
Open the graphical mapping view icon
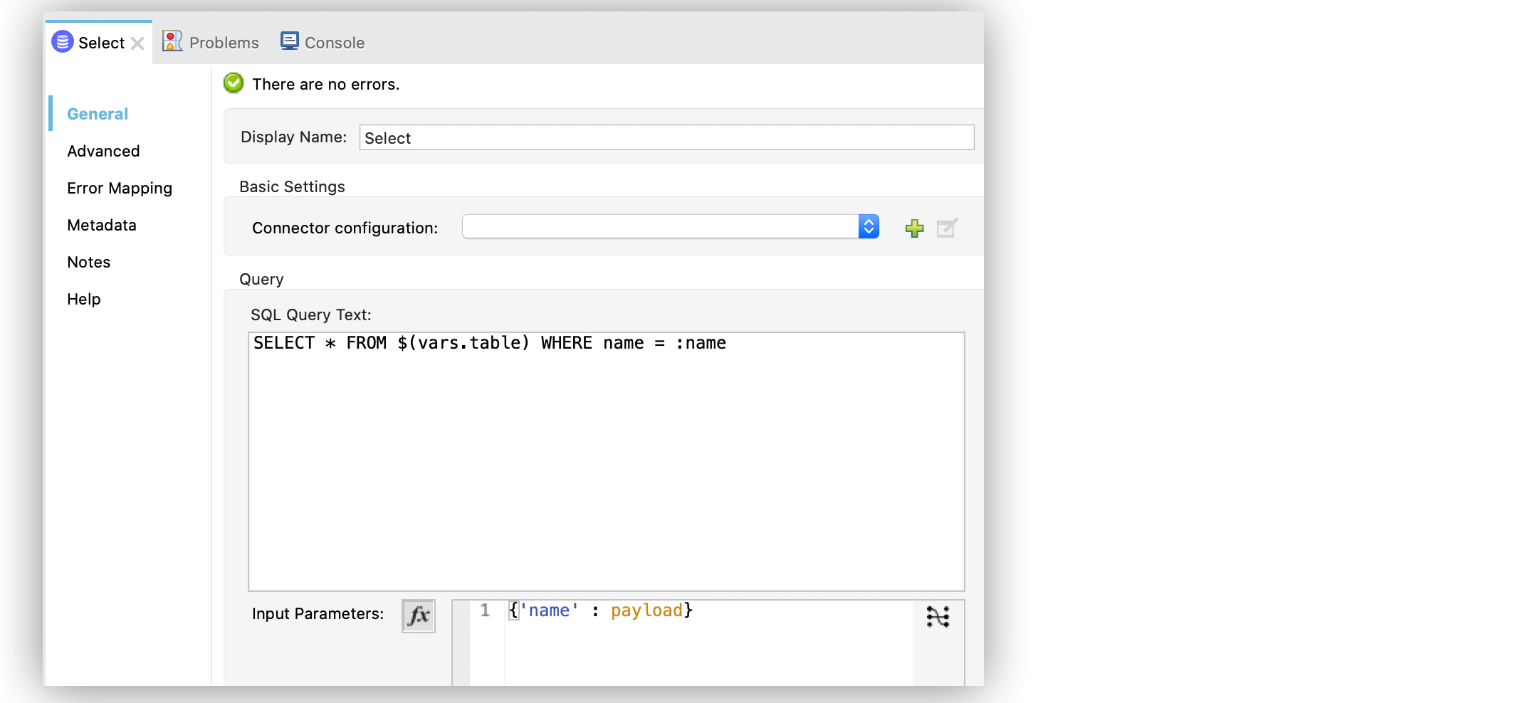point(937,617)
